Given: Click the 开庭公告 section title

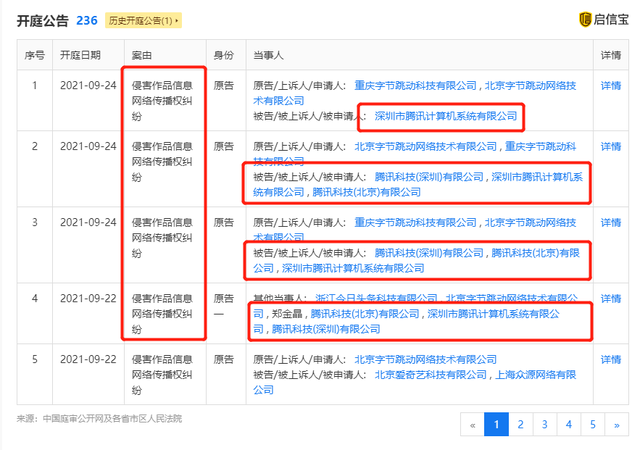Looking at the screenshot, I should tap(42, 20).
